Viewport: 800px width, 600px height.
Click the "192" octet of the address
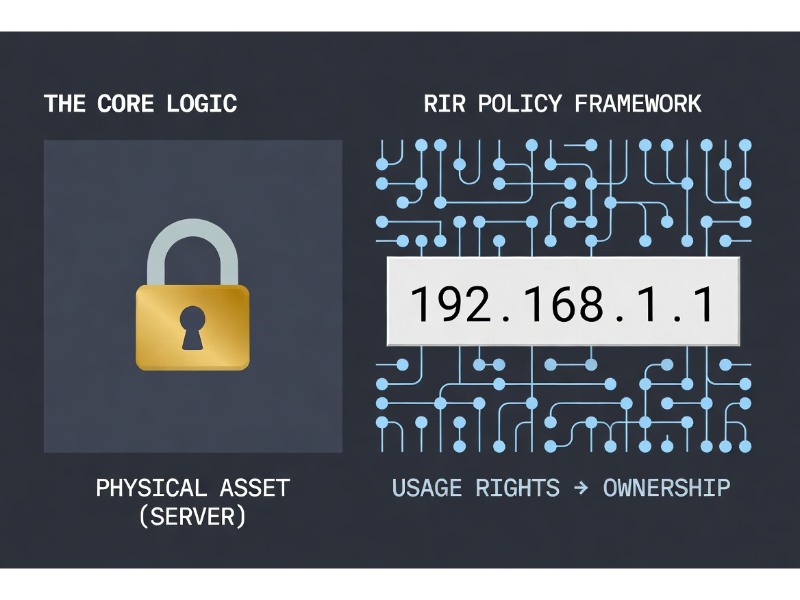click(443, 303)
